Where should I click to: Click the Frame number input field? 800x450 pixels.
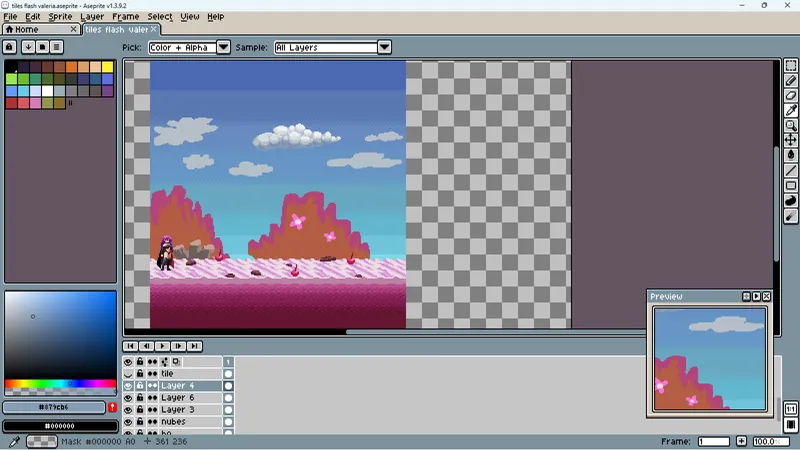(713, 441)
